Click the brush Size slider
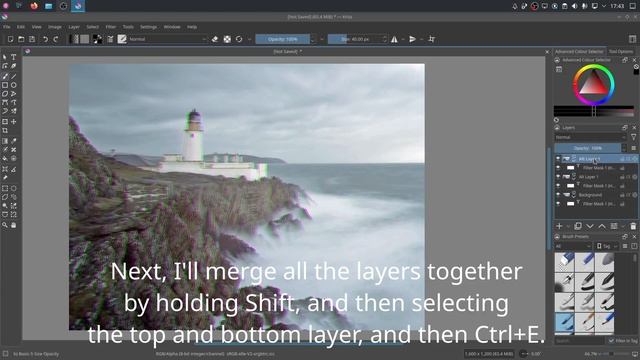 (x=355, y=39)
